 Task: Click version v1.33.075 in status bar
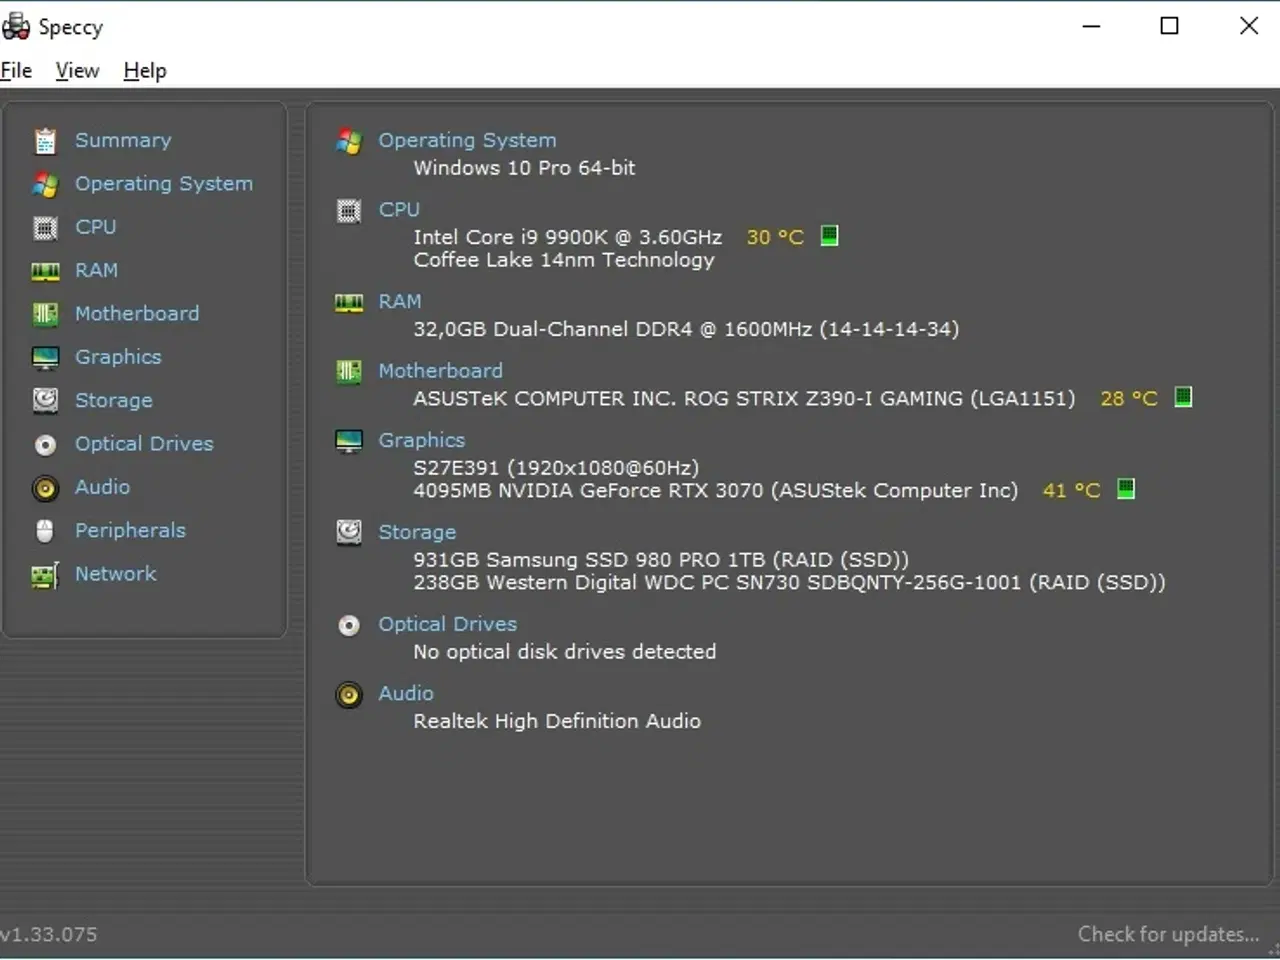[49, 934]
